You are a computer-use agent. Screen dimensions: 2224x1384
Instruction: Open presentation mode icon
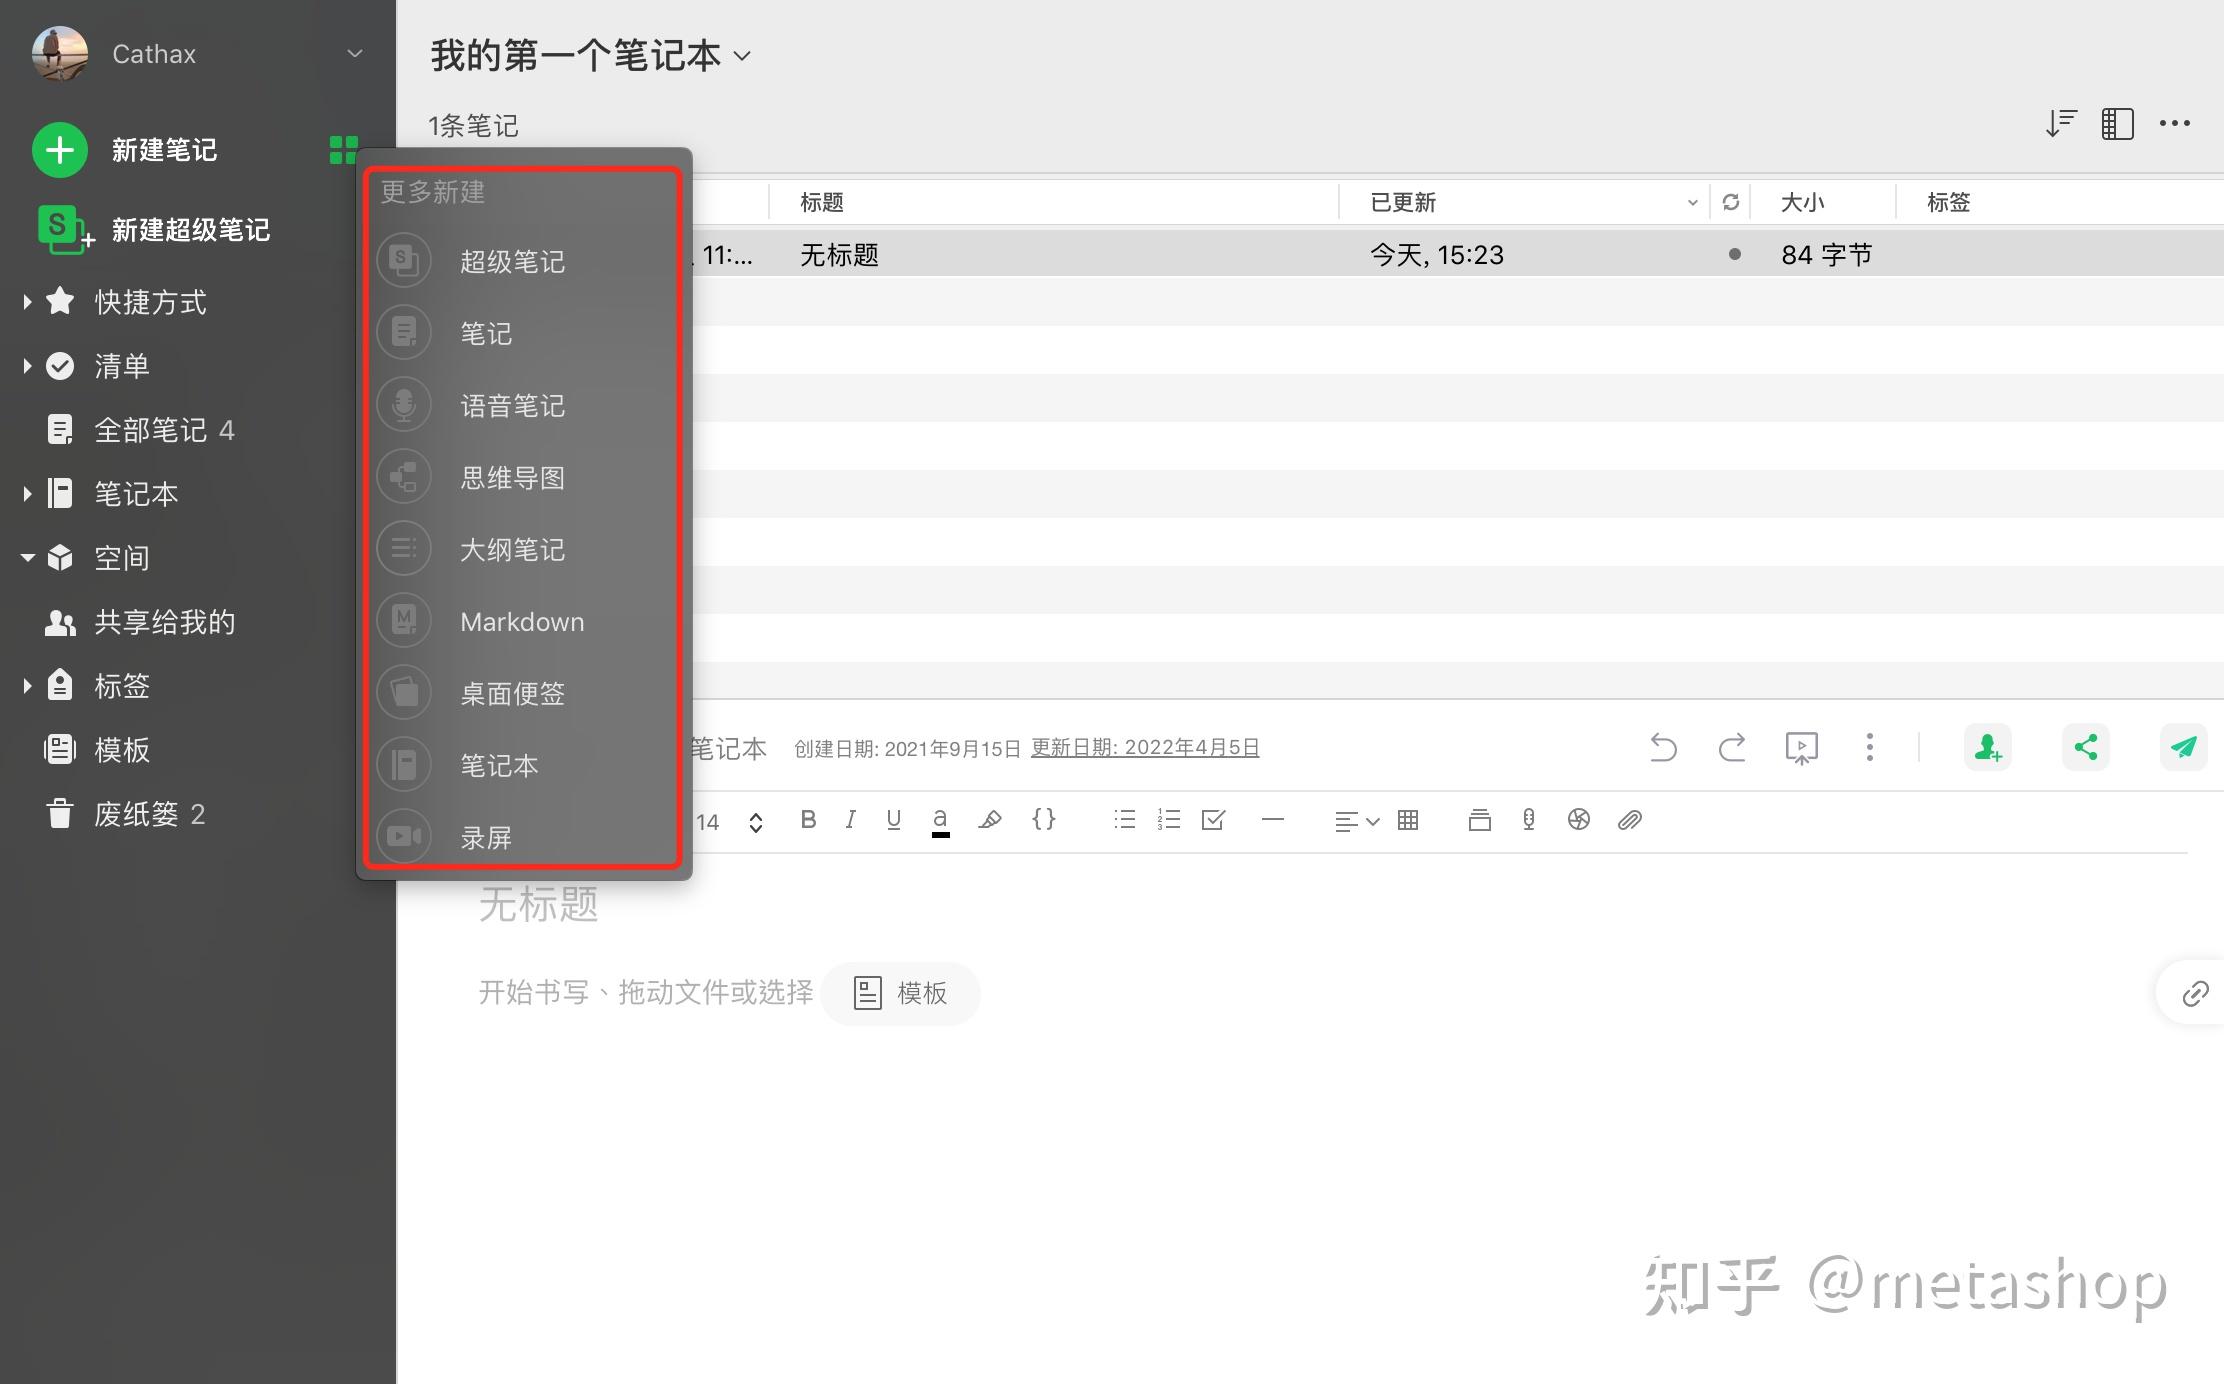(x=1801, y=747)
